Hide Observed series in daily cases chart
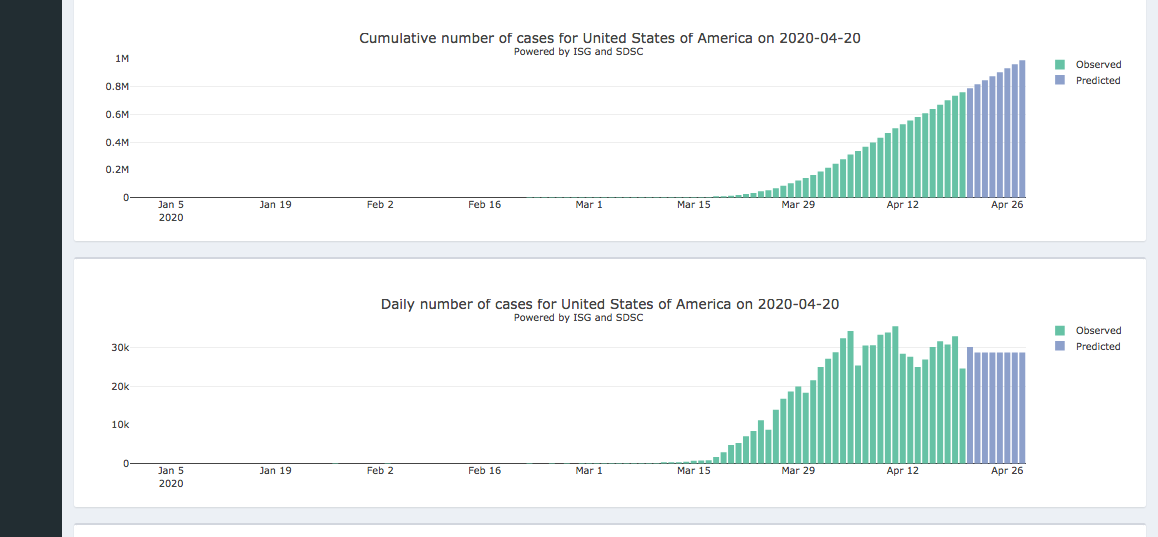Image resolution: width=1158 pixels, height=537 pixels. point(1098,331)
